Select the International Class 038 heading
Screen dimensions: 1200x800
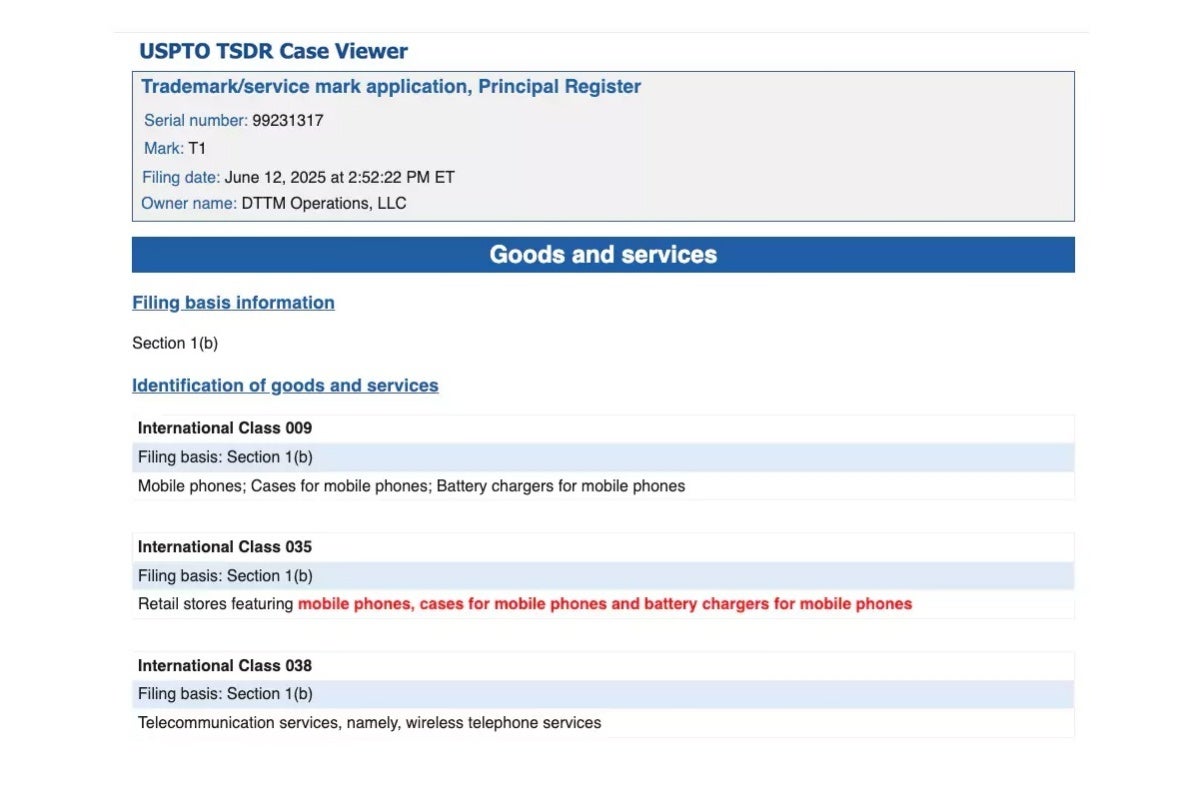click(225, 666)
